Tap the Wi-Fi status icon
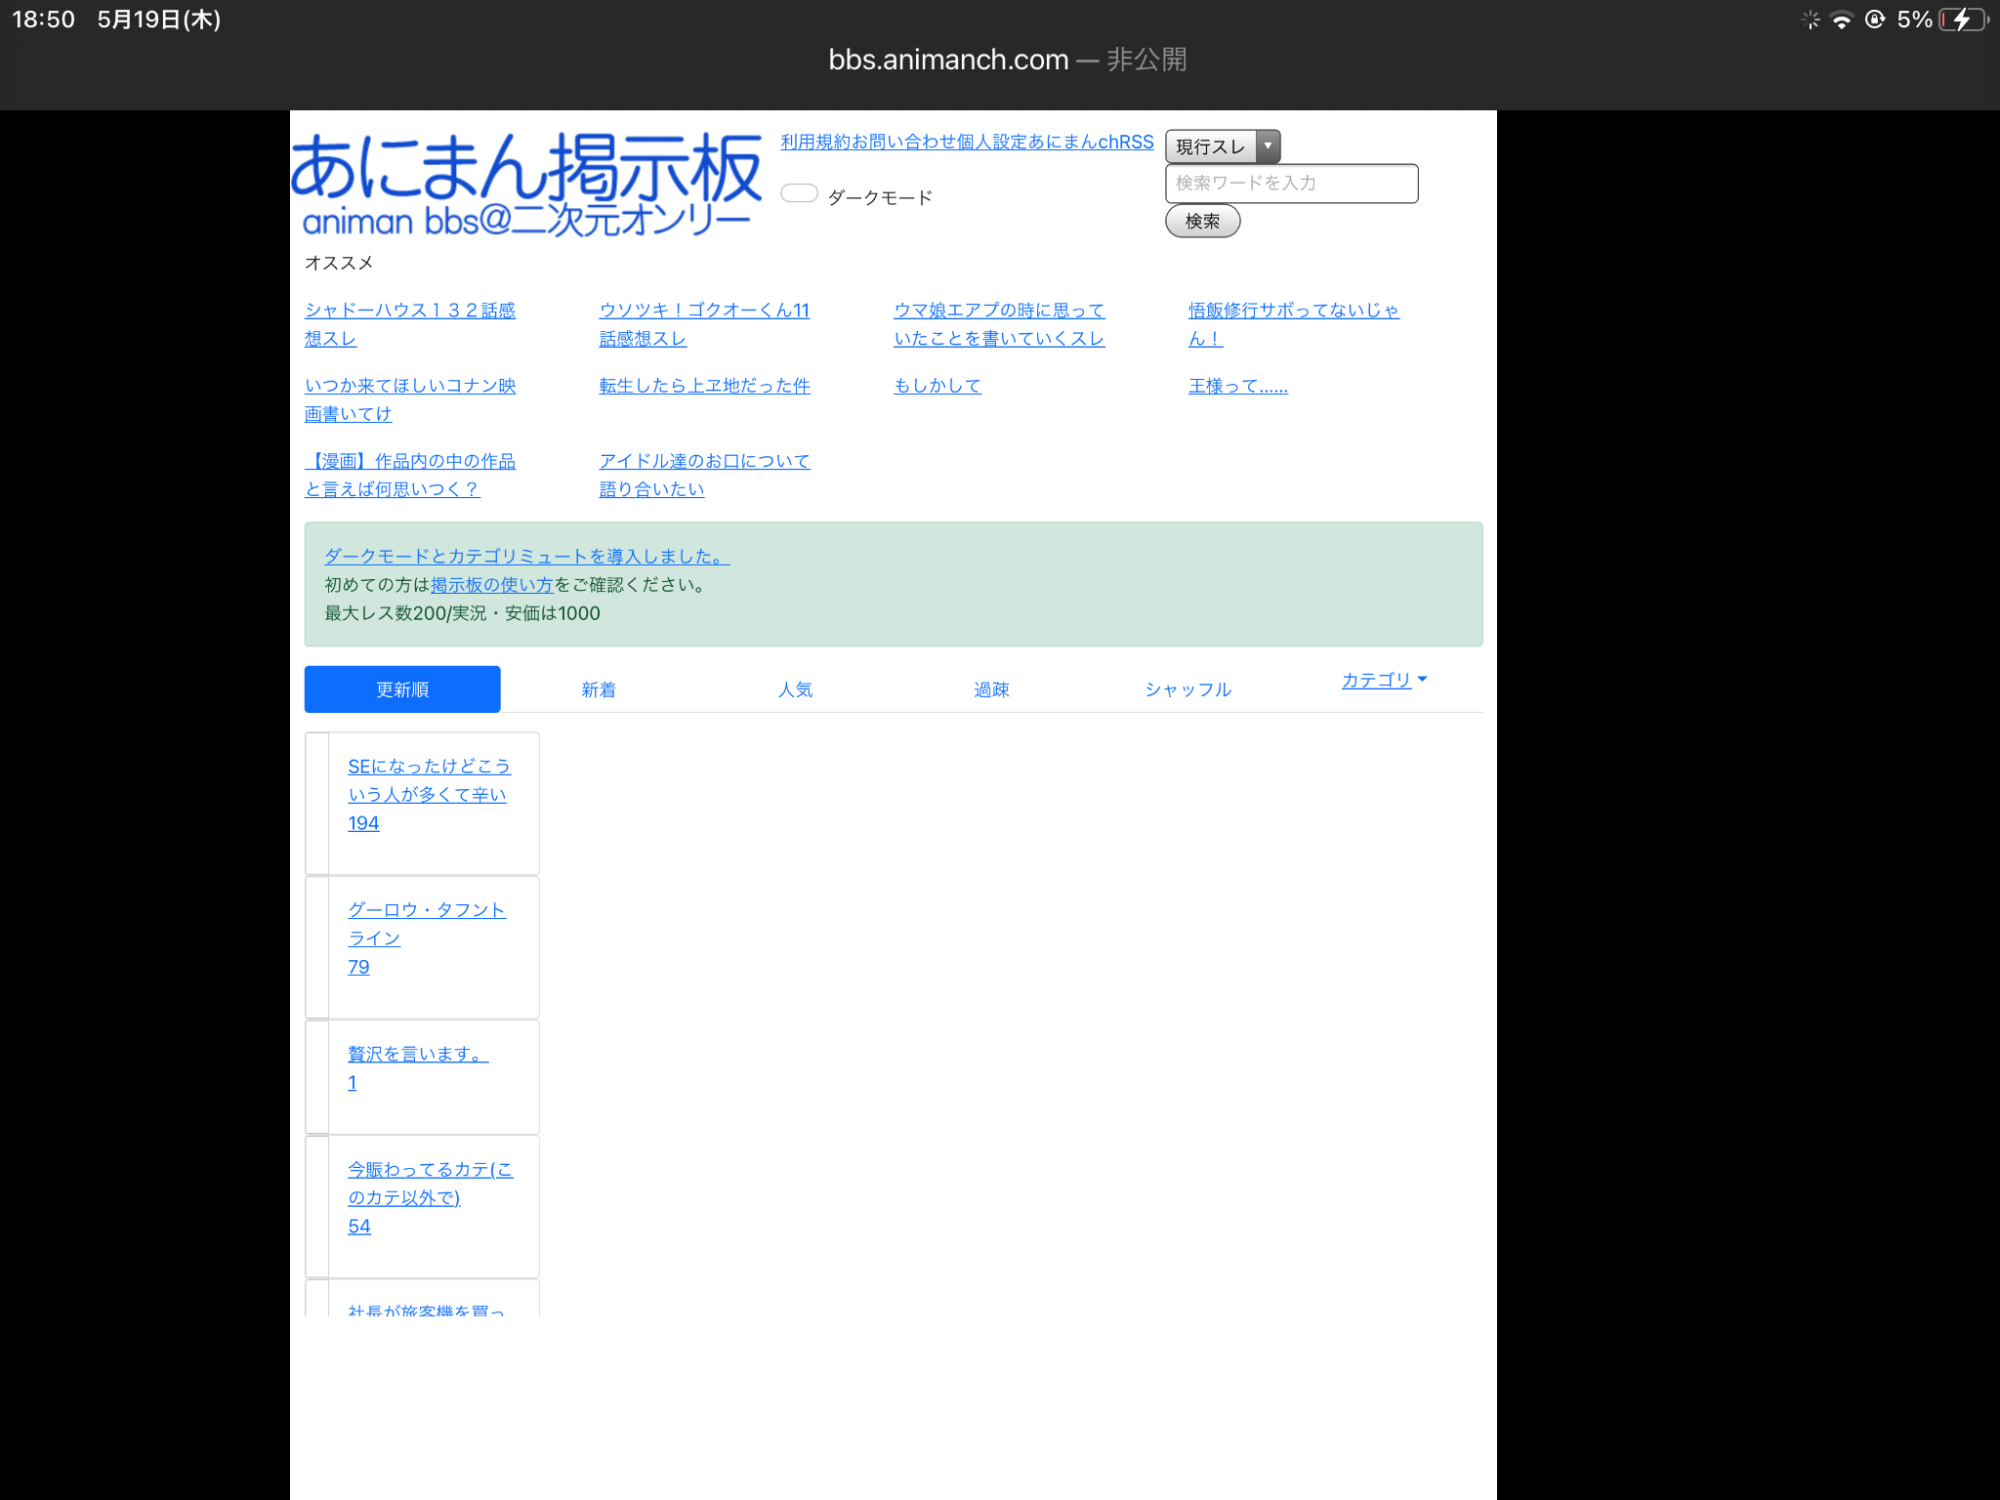The width and height of the screenshot is (2000, 1500). (1841, 19)
